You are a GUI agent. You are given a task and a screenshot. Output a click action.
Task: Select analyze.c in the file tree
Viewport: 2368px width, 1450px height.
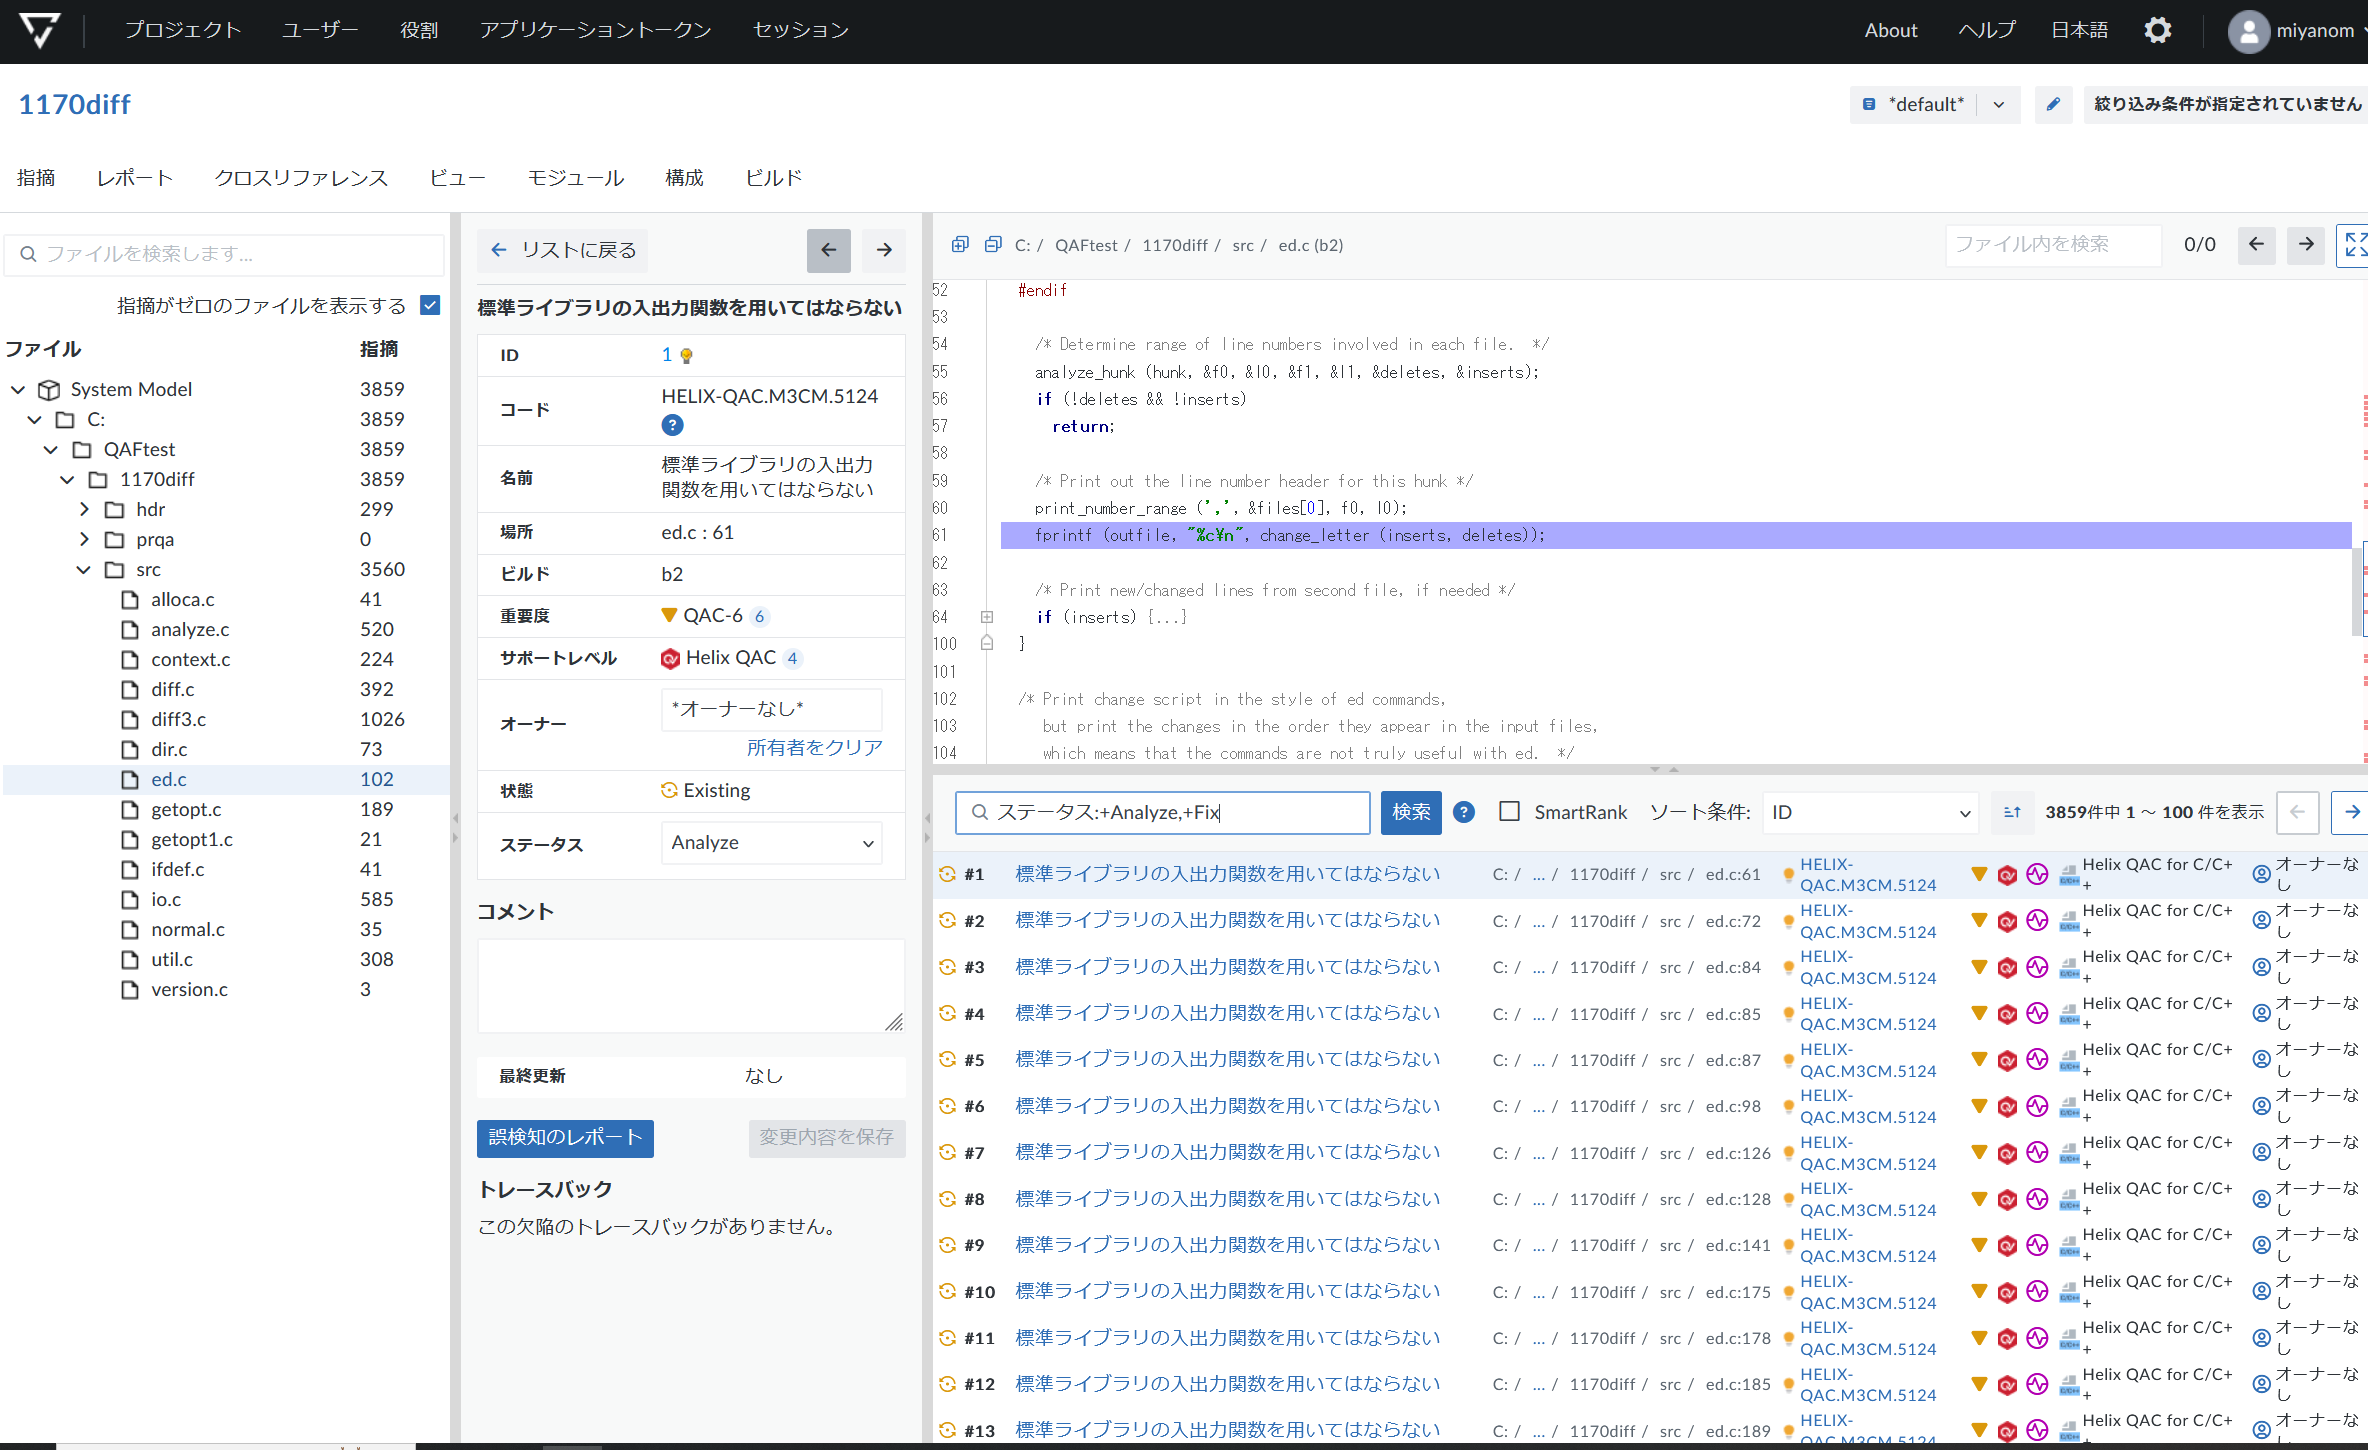click(190, 629)
